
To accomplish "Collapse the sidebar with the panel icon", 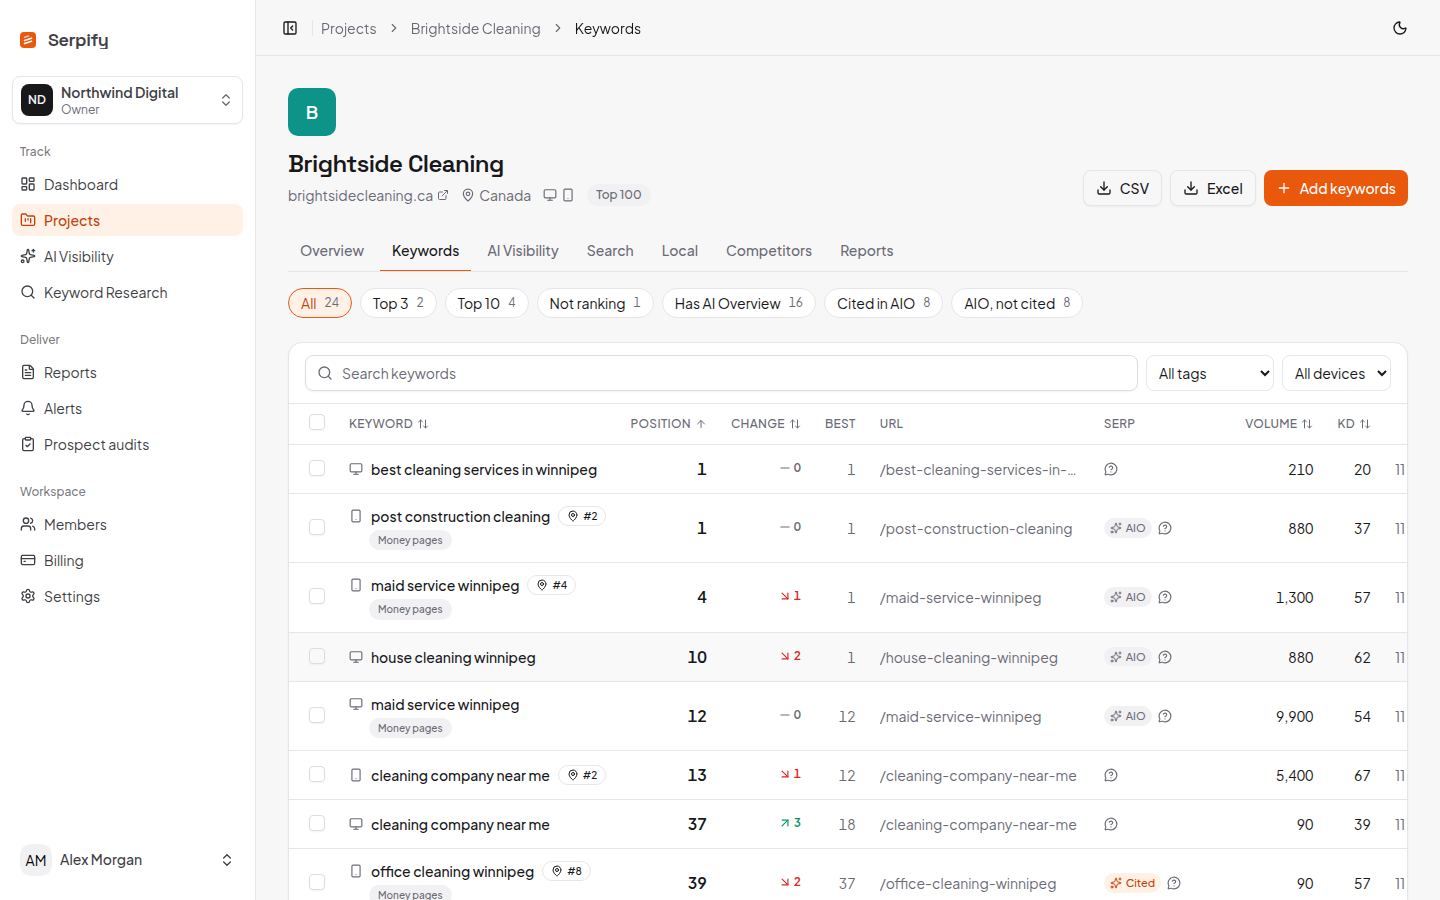I will [x=290, y=28].
